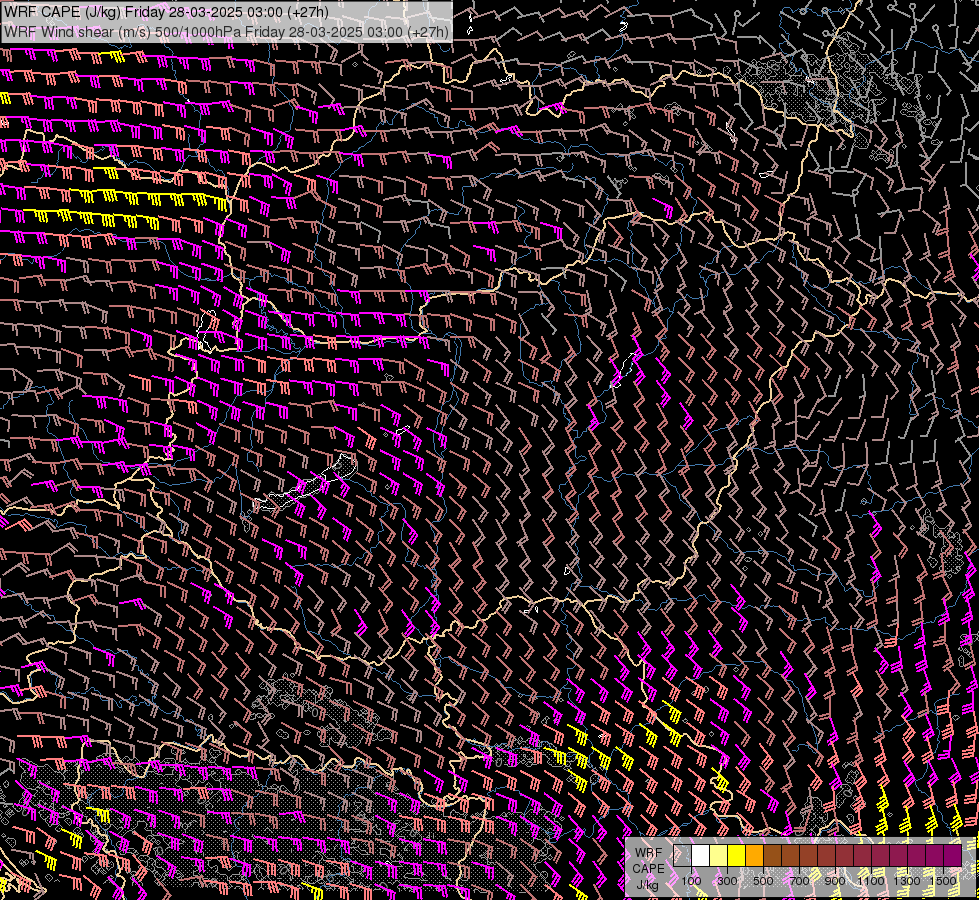Image resolution: width=979 pixels, height=900 pixels.
Task: Select the white CAPE legend swatch
Action: pos(701,856)
